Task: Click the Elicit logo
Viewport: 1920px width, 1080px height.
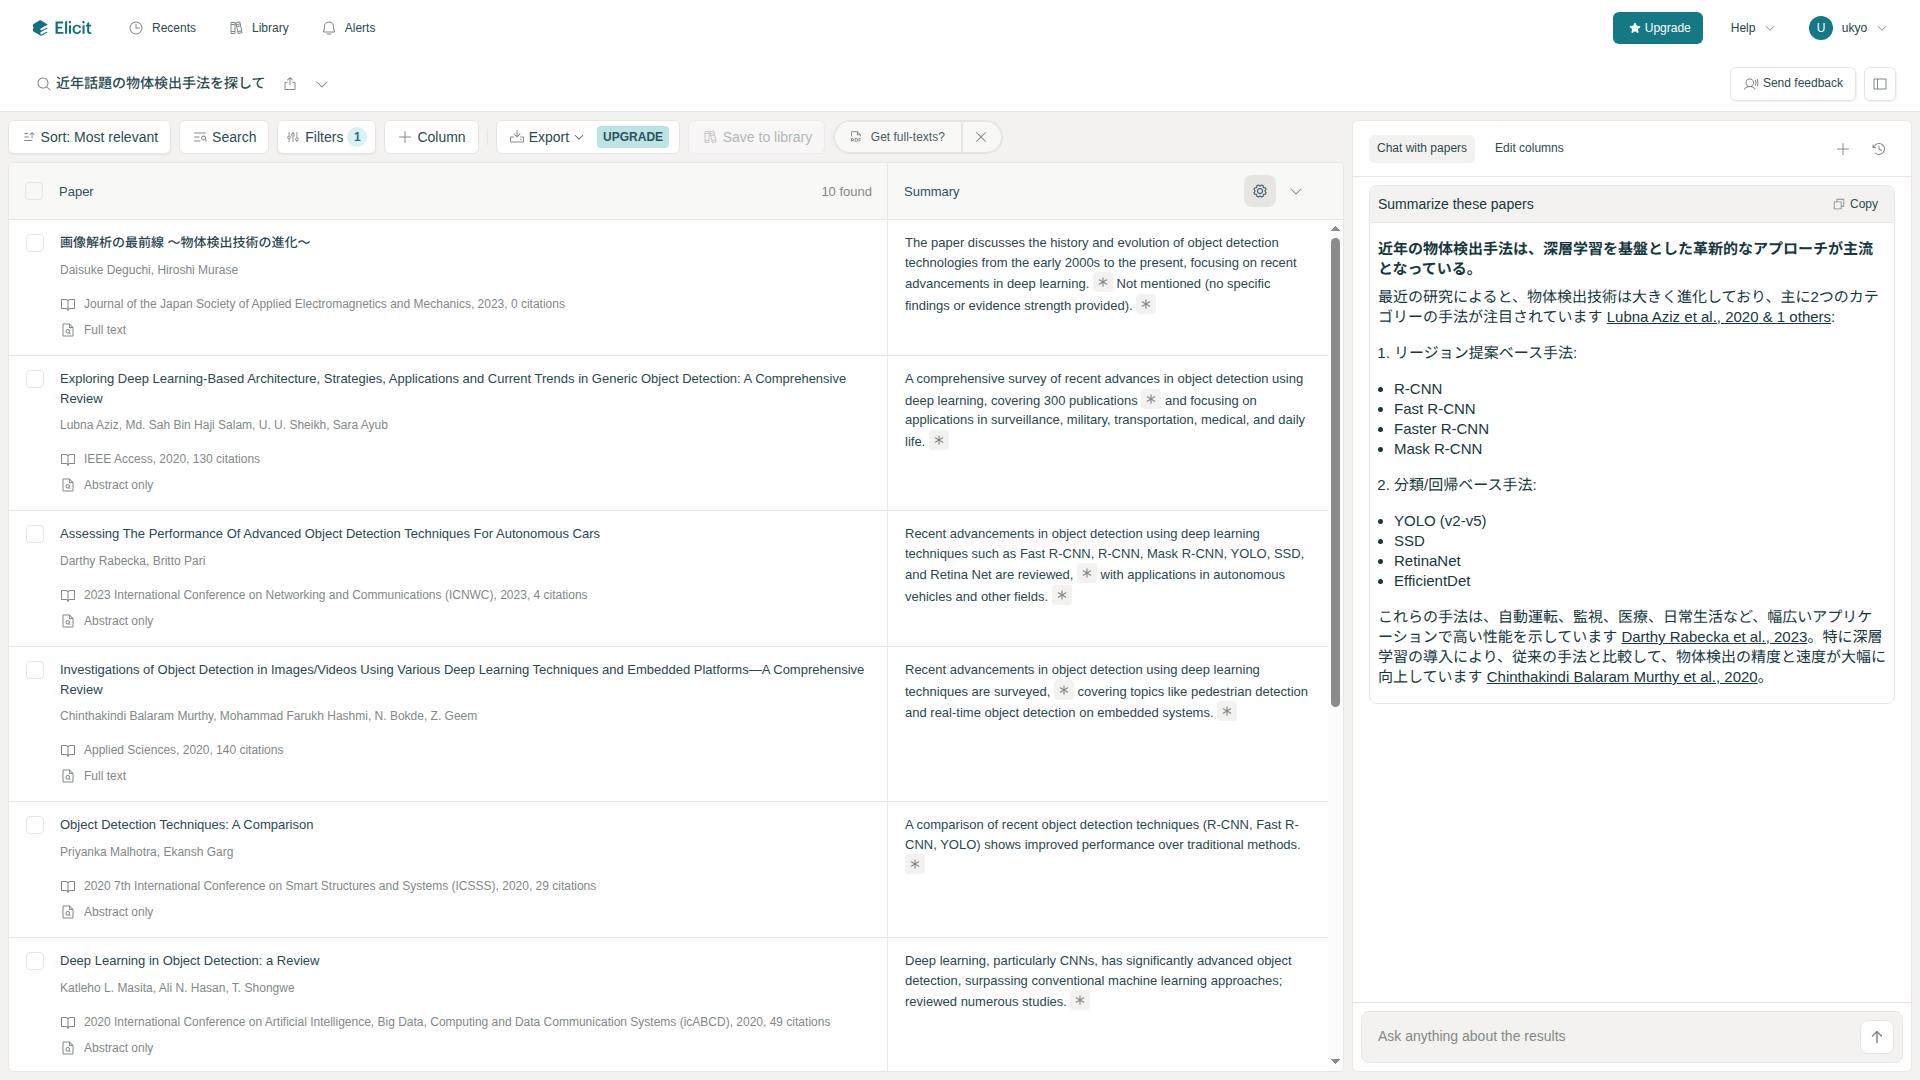Action: [x=62, y=28]
